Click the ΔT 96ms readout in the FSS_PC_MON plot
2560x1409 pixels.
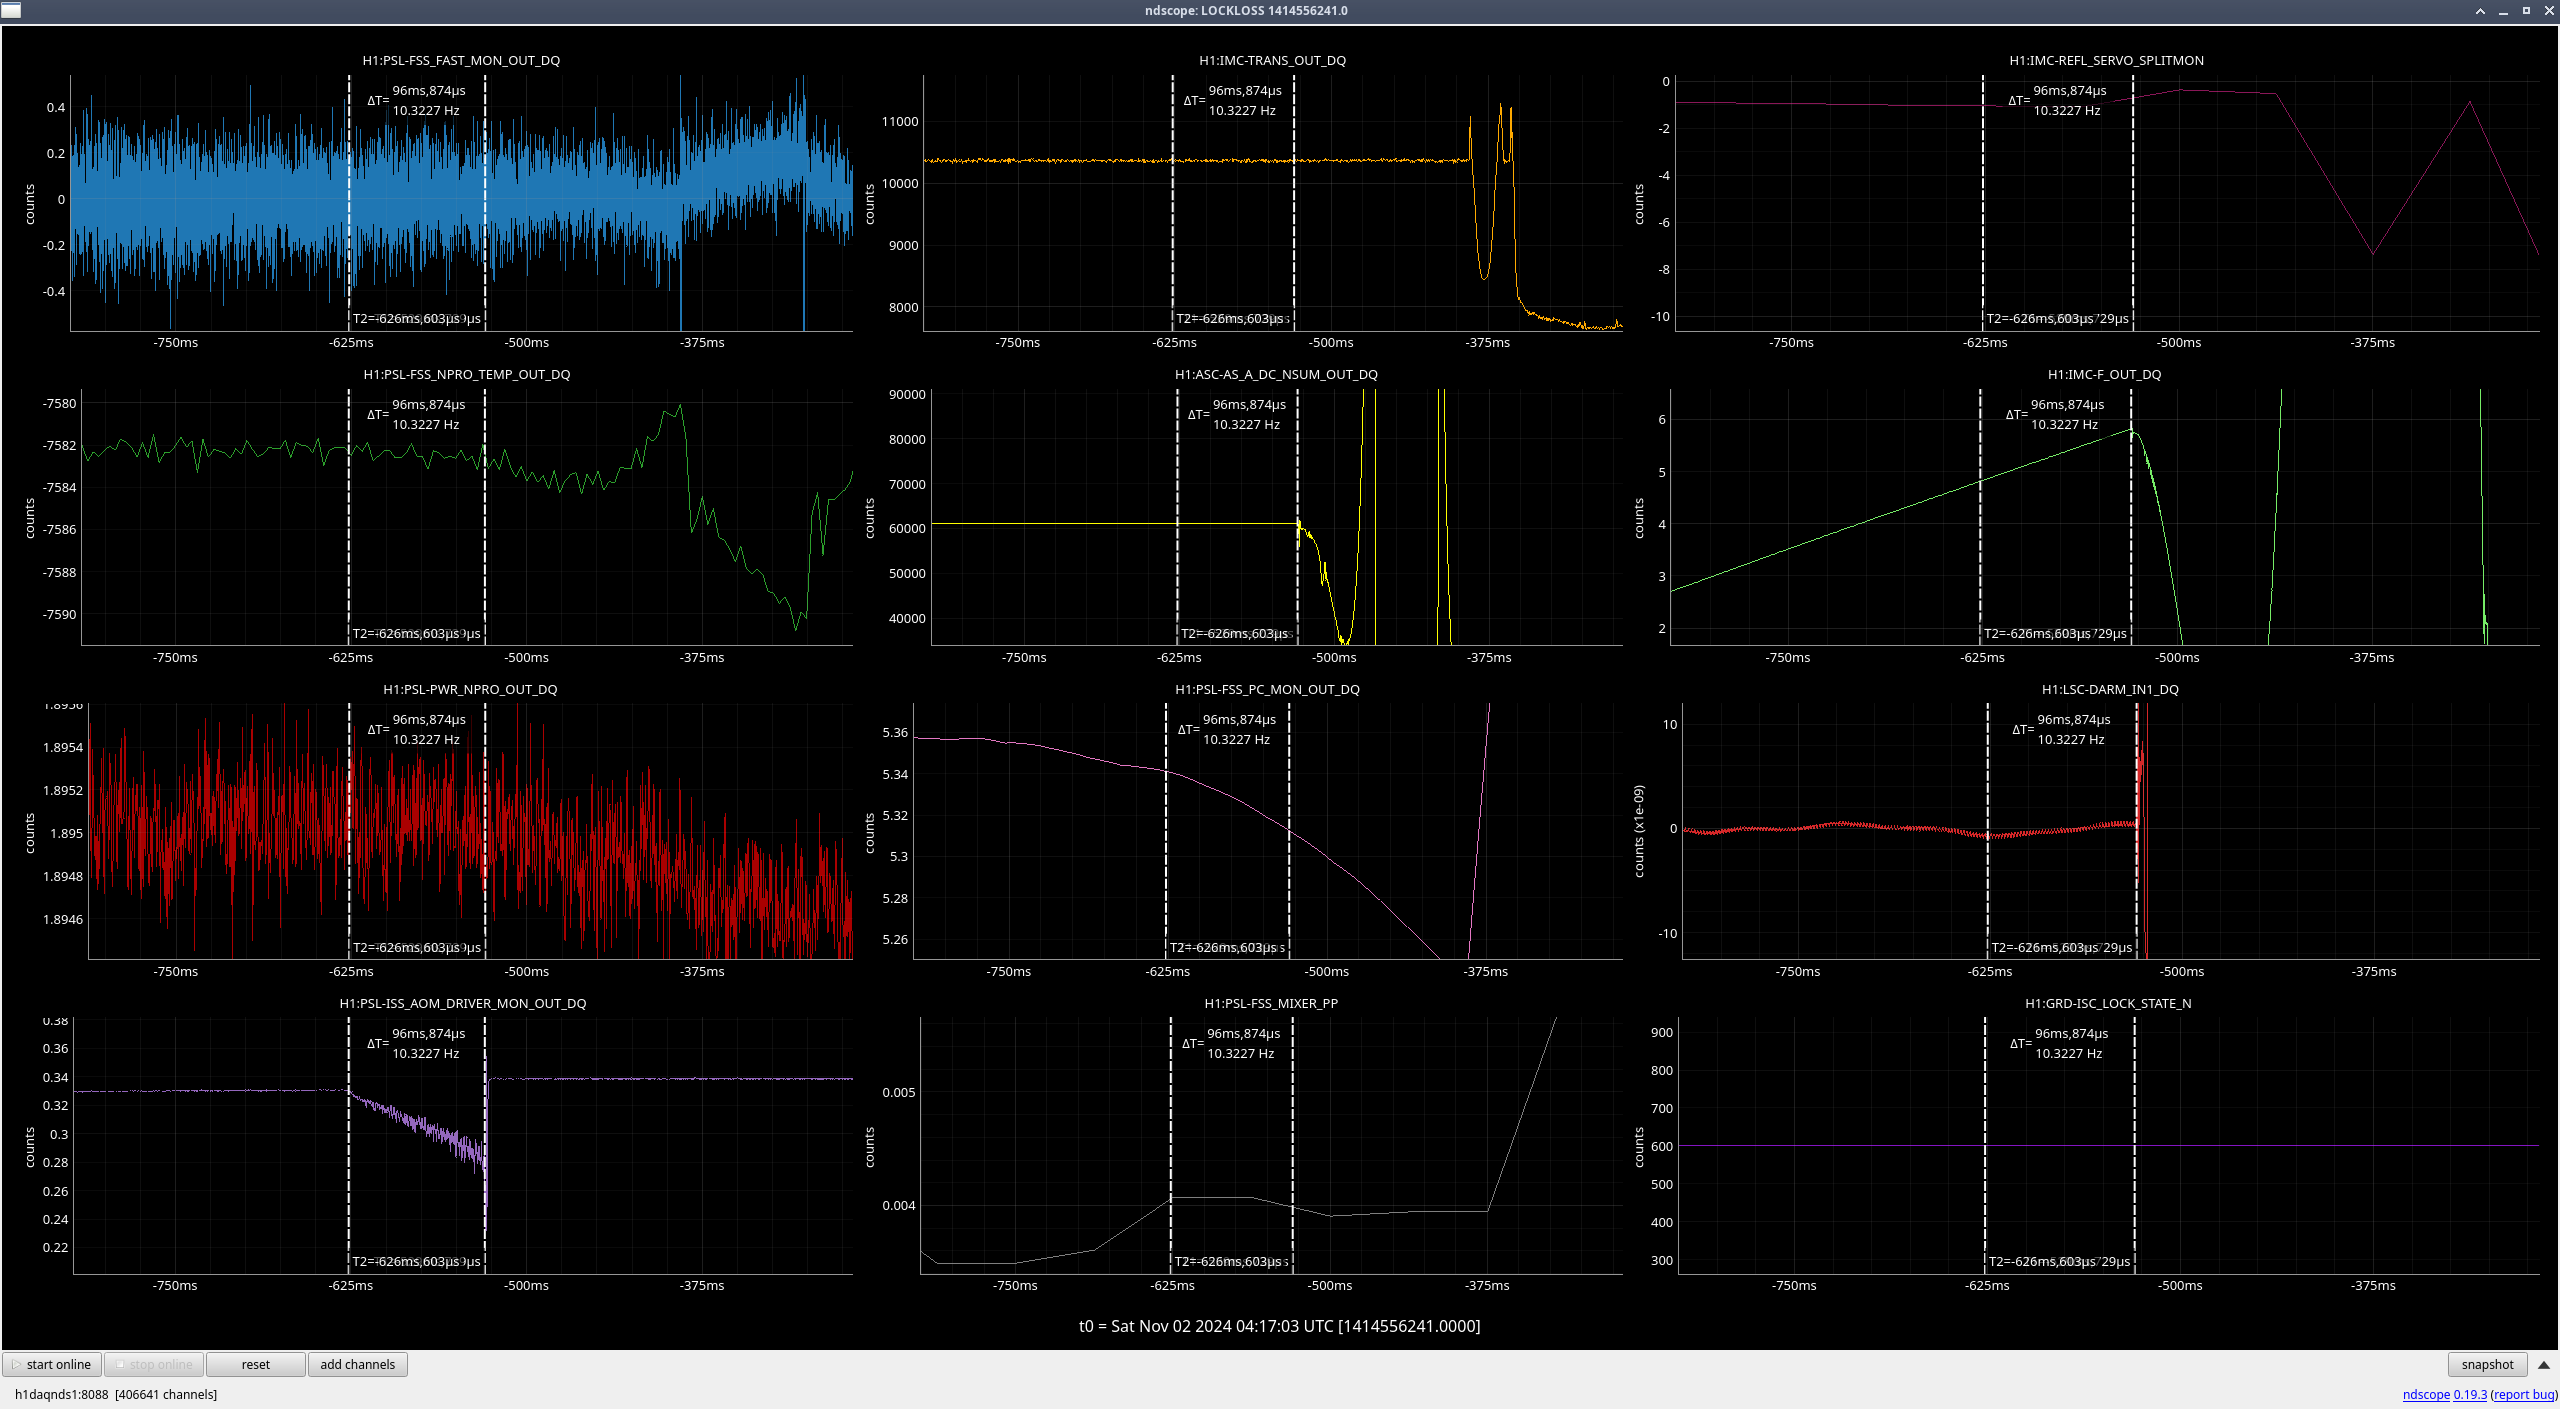(x=1227, y=729)
